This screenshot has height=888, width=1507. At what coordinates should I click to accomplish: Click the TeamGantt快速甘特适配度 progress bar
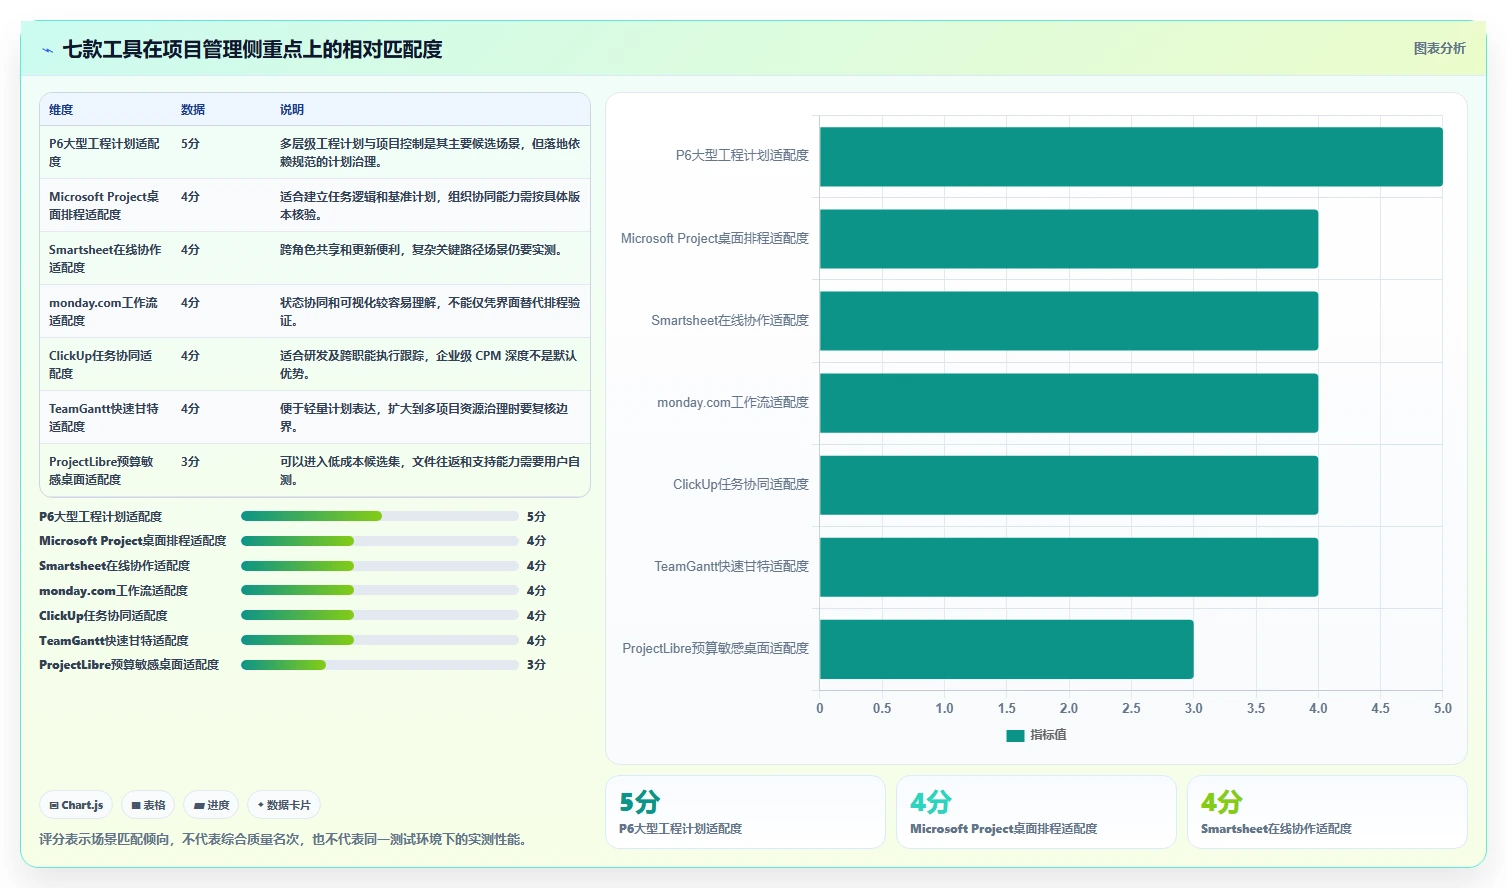(x=380, y=640)
